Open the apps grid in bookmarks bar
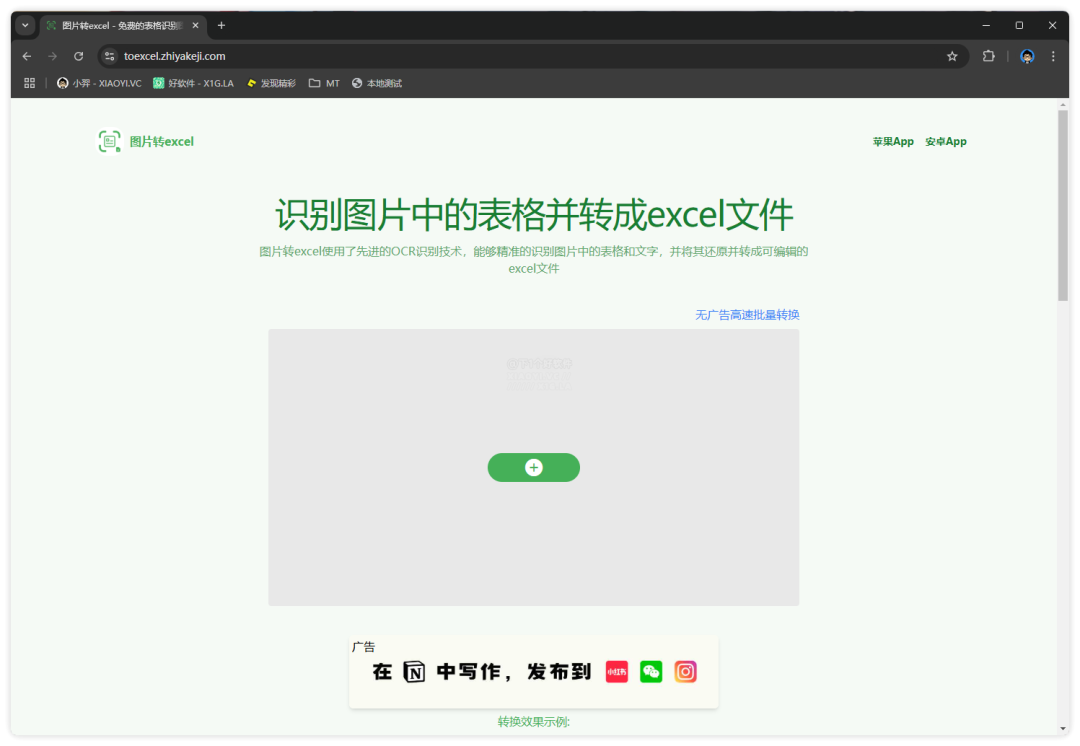Viewport: 1080px width, 746px height. pos(30,83)
